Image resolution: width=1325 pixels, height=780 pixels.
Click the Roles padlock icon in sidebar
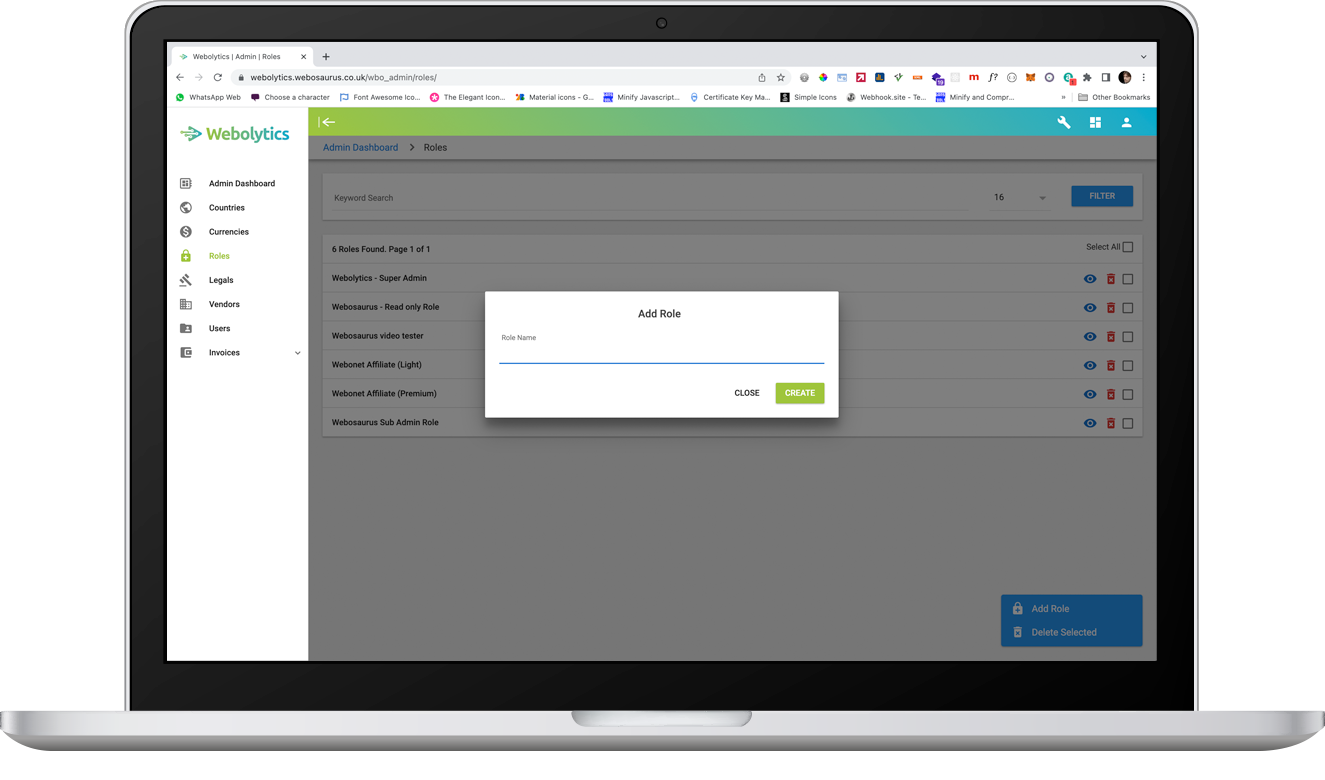pos(185,256)
